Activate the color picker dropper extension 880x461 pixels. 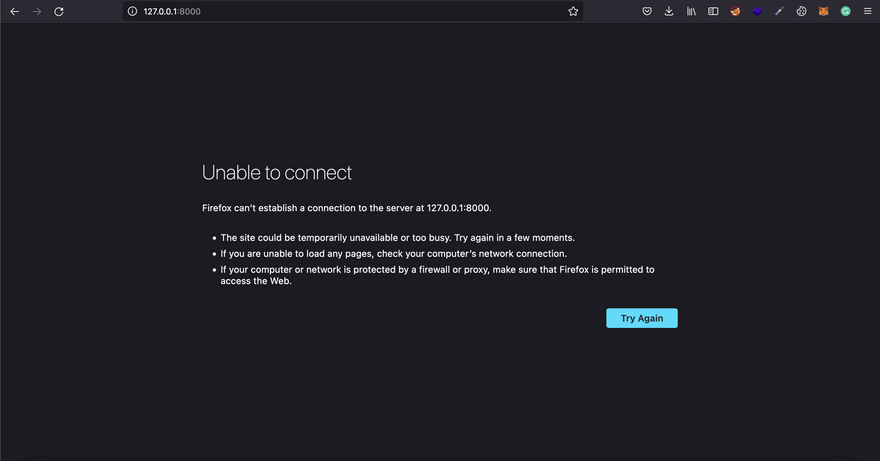tap(779, 11)
